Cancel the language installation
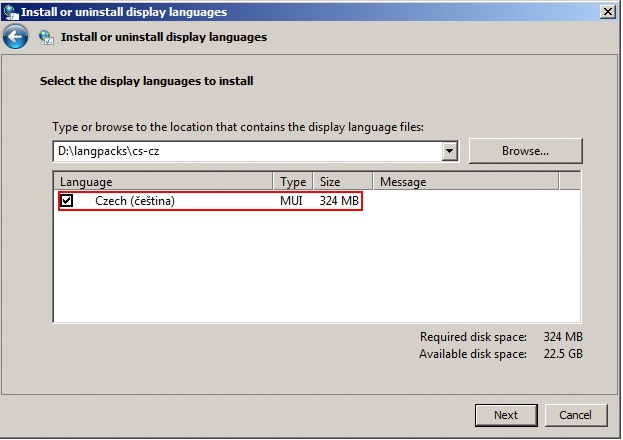Viewport: 623px width, 440px height. click(576, 415)
